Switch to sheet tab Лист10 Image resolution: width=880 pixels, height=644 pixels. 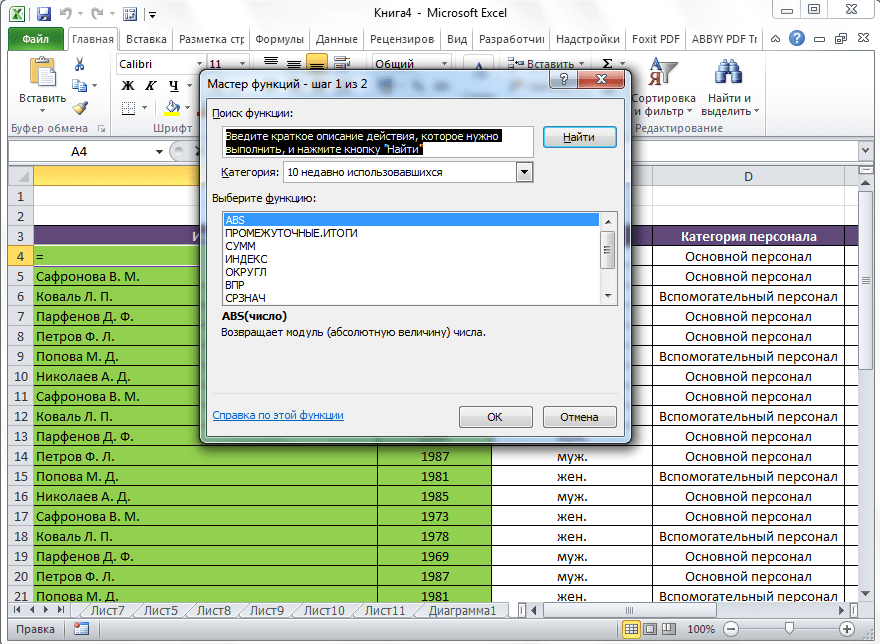click(323, 611)
